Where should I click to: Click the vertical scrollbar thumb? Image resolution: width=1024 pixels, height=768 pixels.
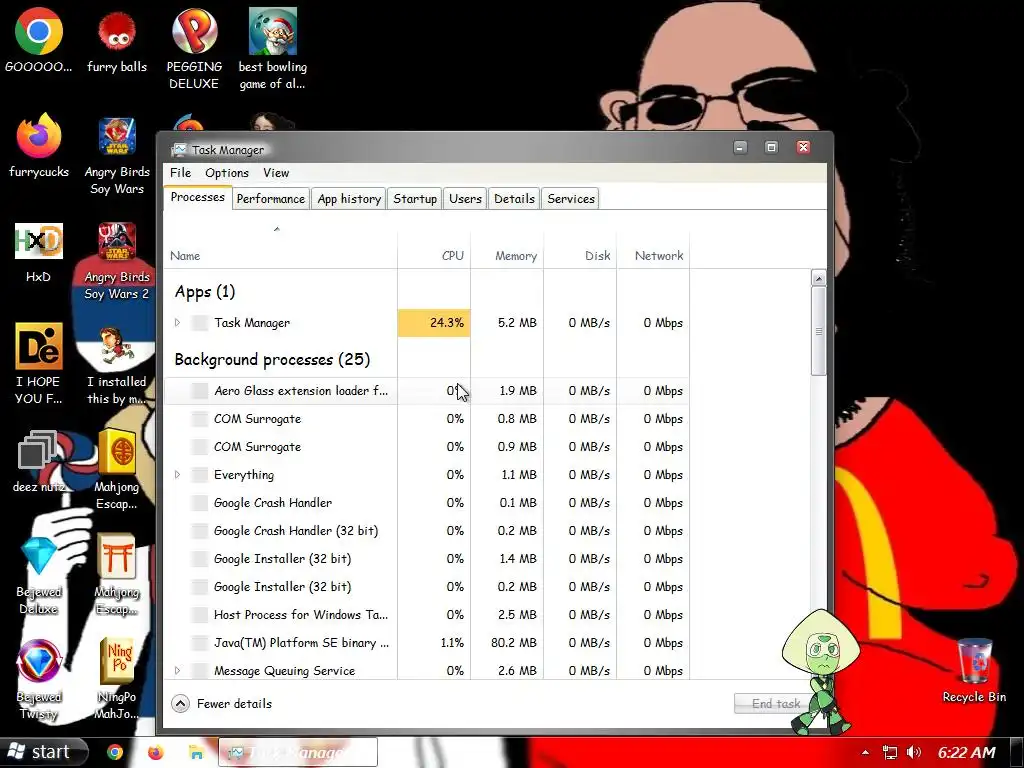818,331
